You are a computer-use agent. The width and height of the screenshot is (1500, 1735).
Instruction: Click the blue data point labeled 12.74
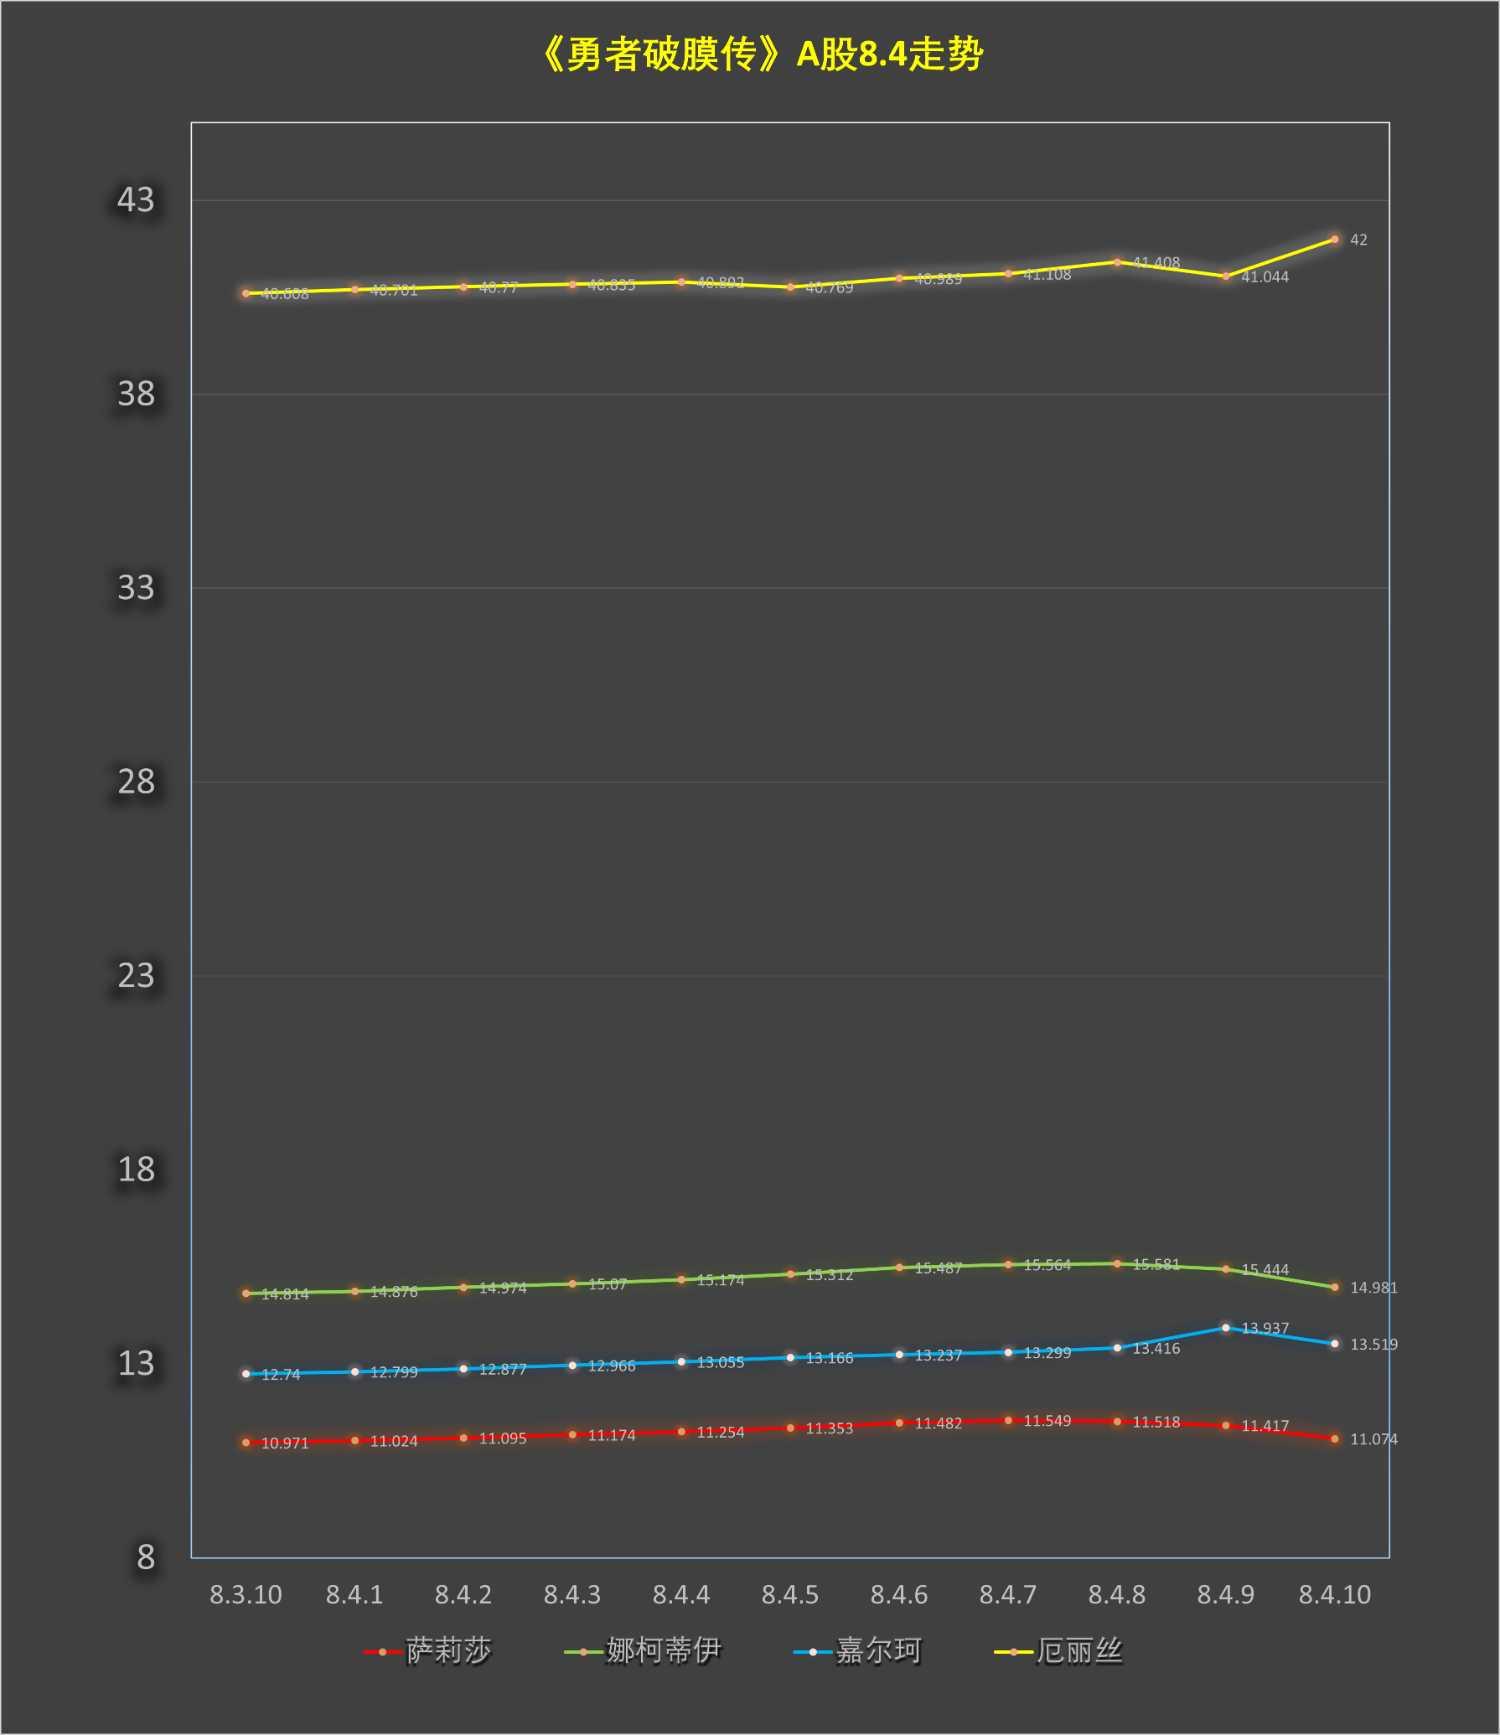[246, 1374]
